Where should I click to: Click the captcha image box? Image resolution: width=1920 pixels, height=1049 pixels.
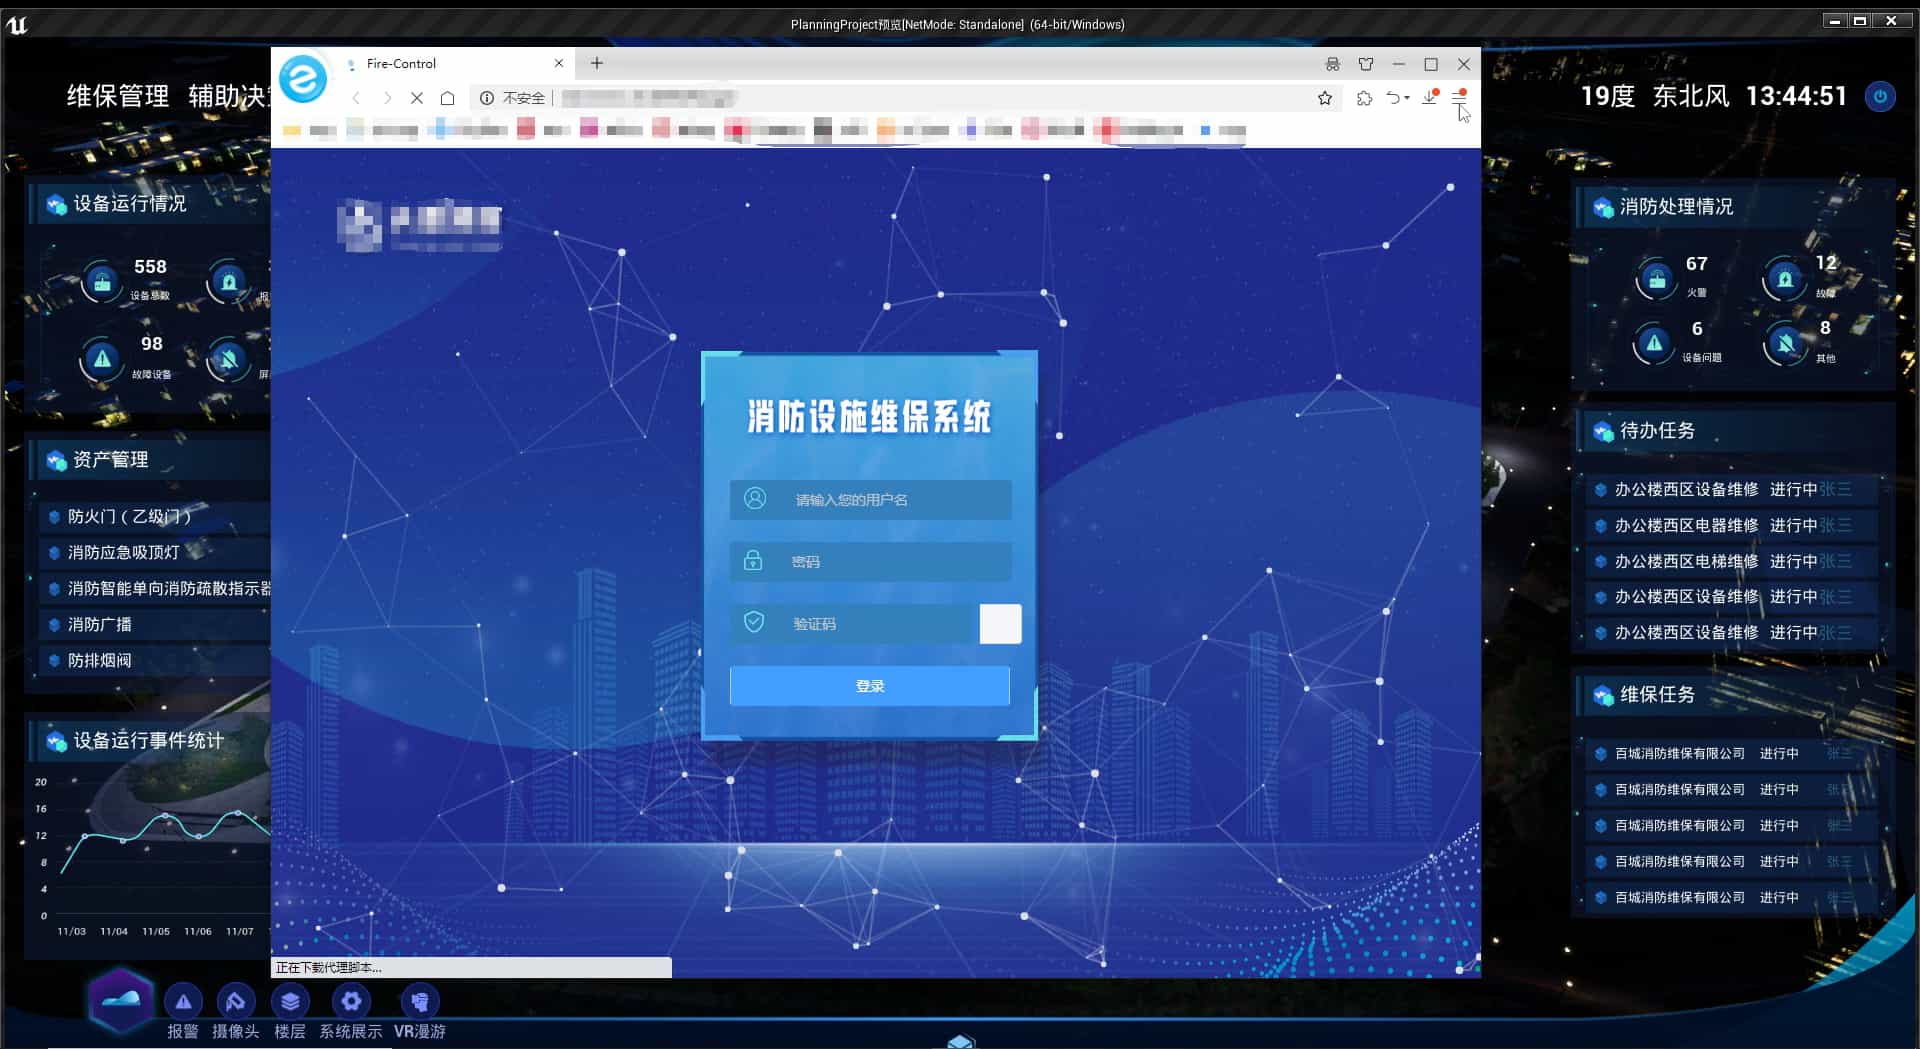(x=1000, y=624)
